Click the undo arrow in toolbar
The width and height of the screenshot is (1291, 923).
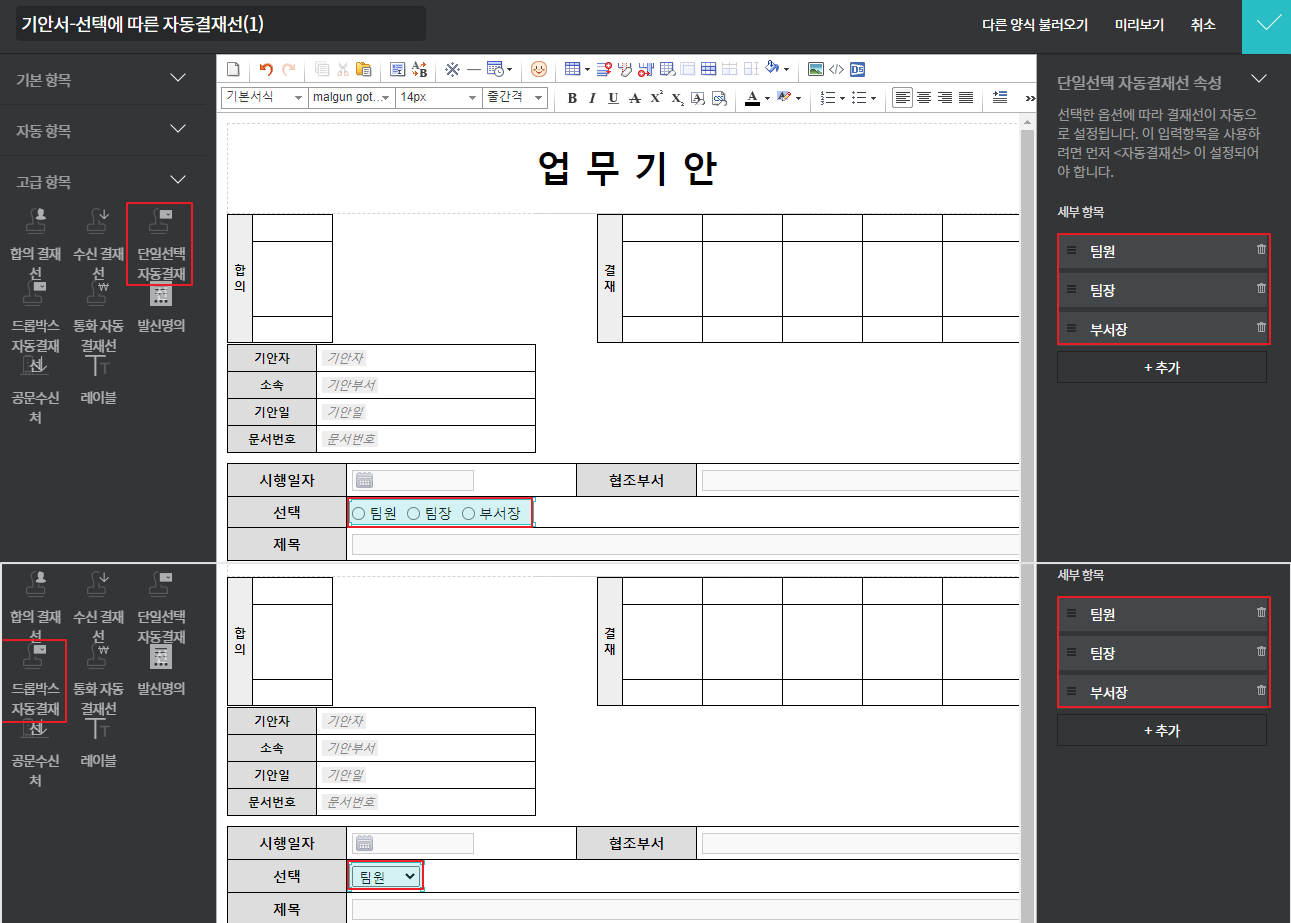[x=265, y=69]
